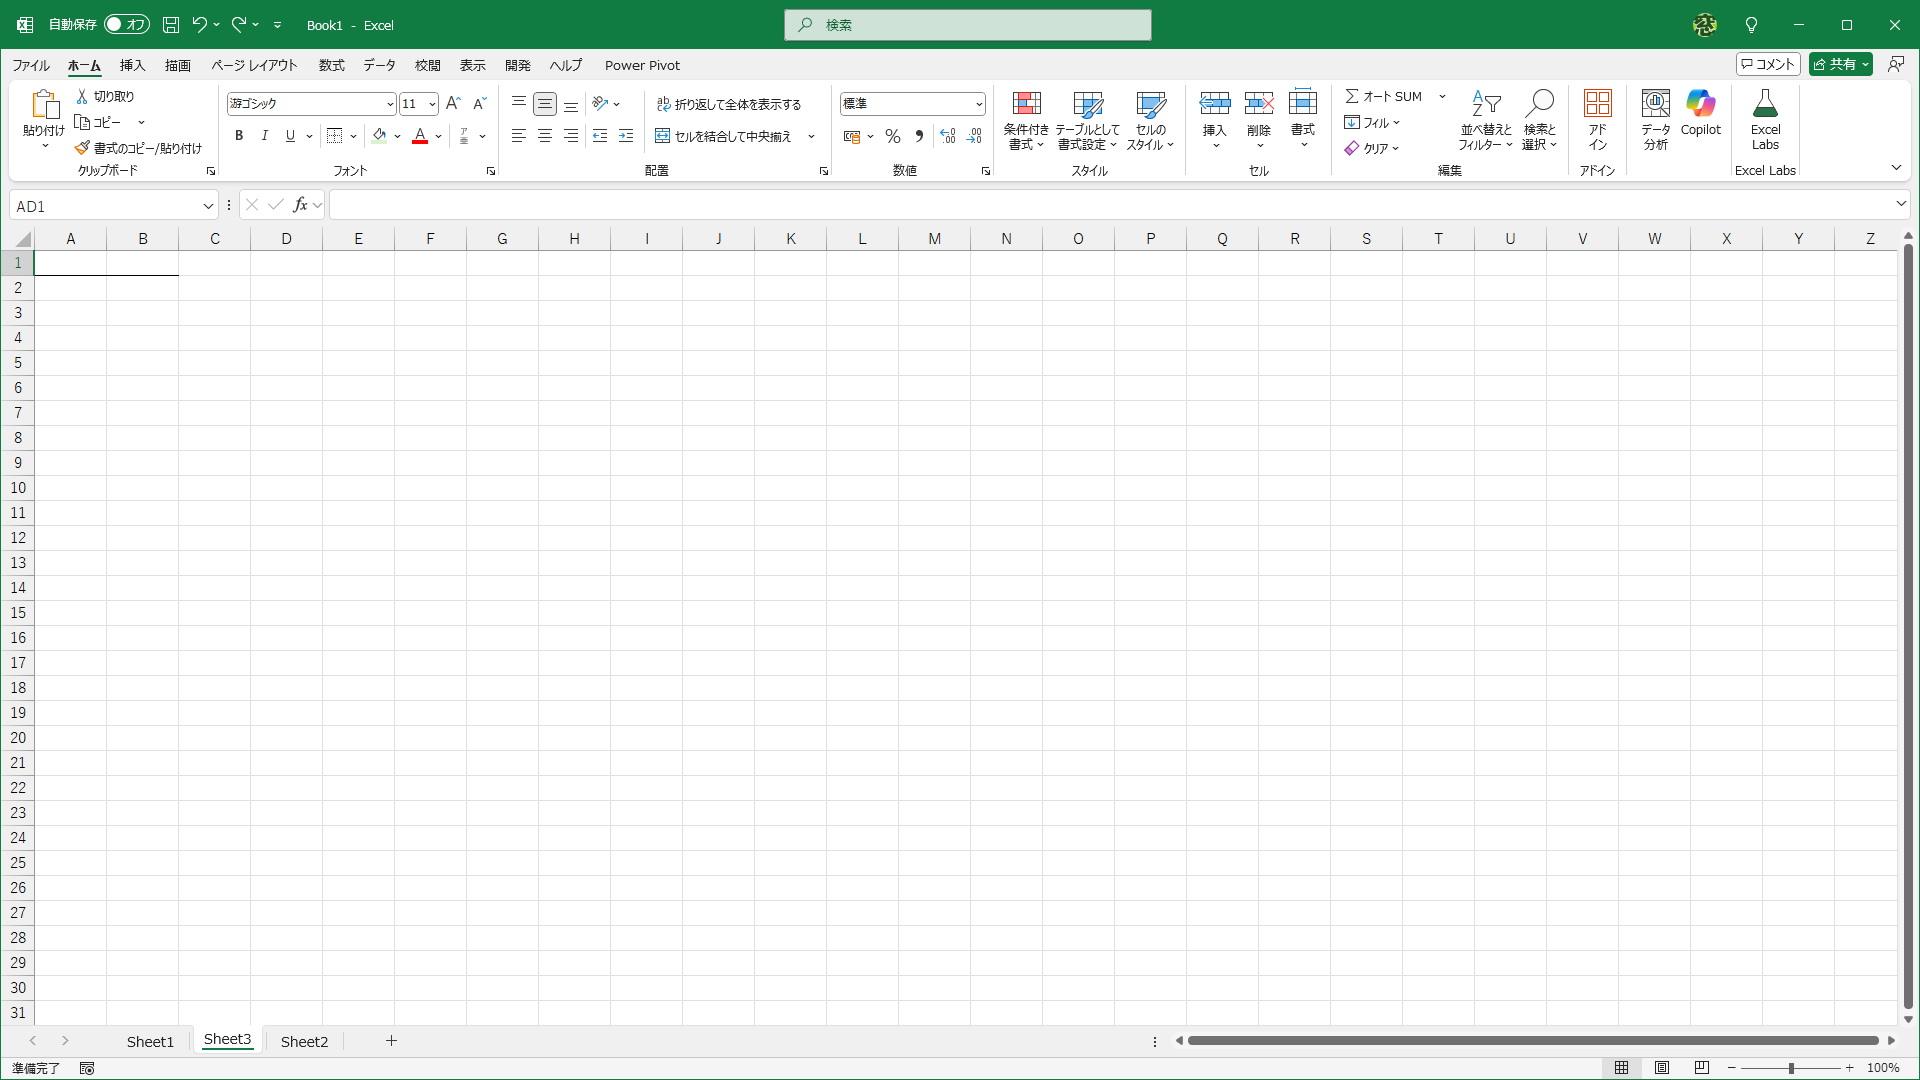
Task: Open the Page Layout ribbon tab
Action: 254,65
